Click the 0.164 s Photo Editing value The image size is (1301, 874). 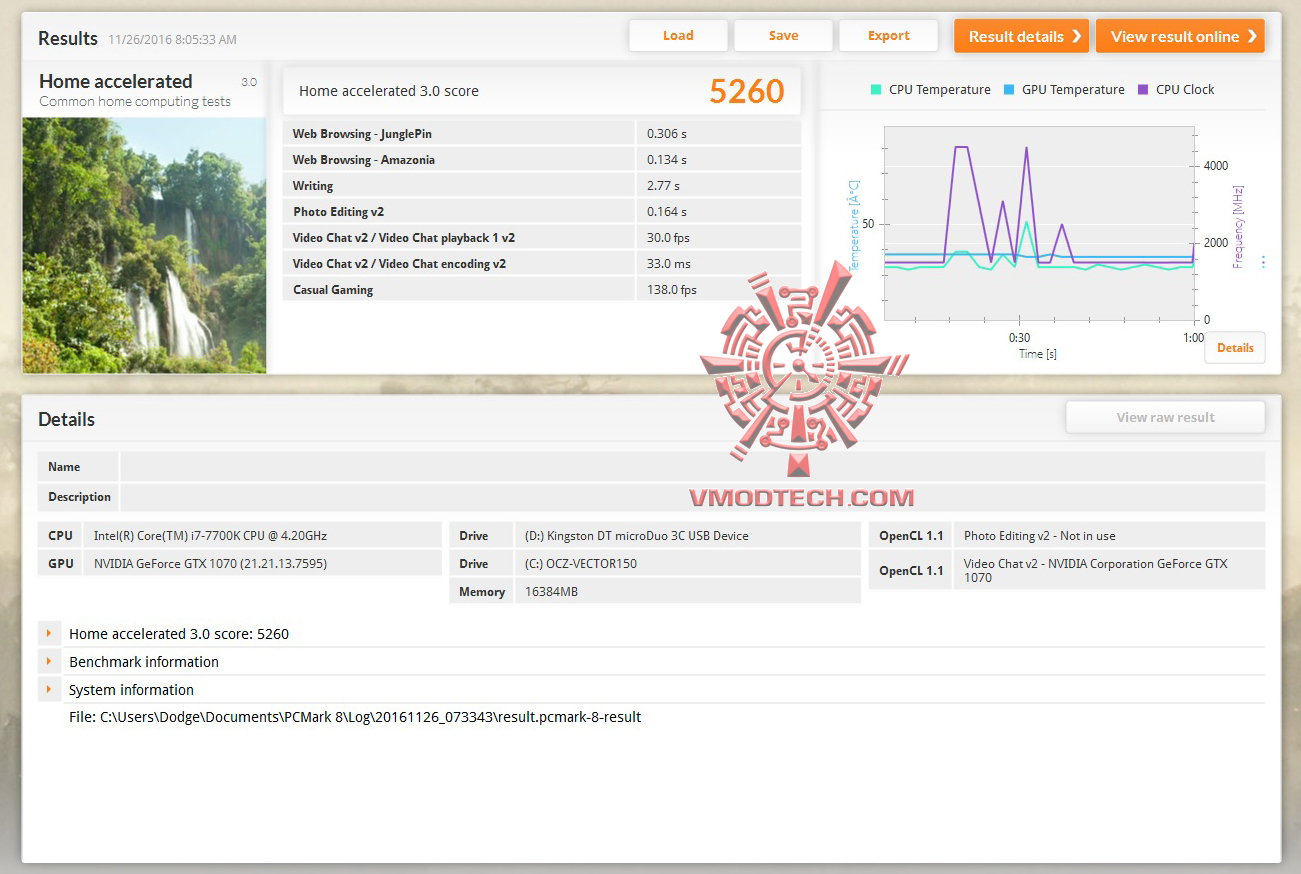[667, 212]
